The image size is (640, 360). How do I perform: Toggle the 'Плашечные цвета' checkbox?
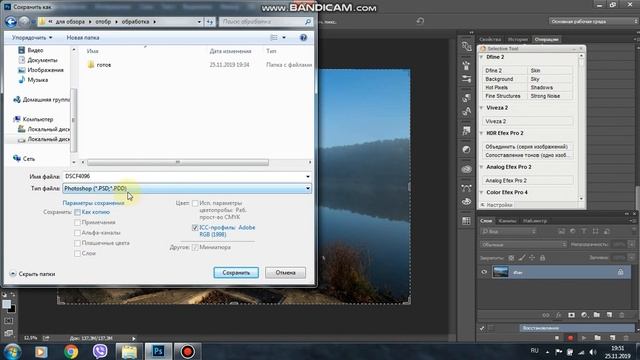click(x=77, y=243)
